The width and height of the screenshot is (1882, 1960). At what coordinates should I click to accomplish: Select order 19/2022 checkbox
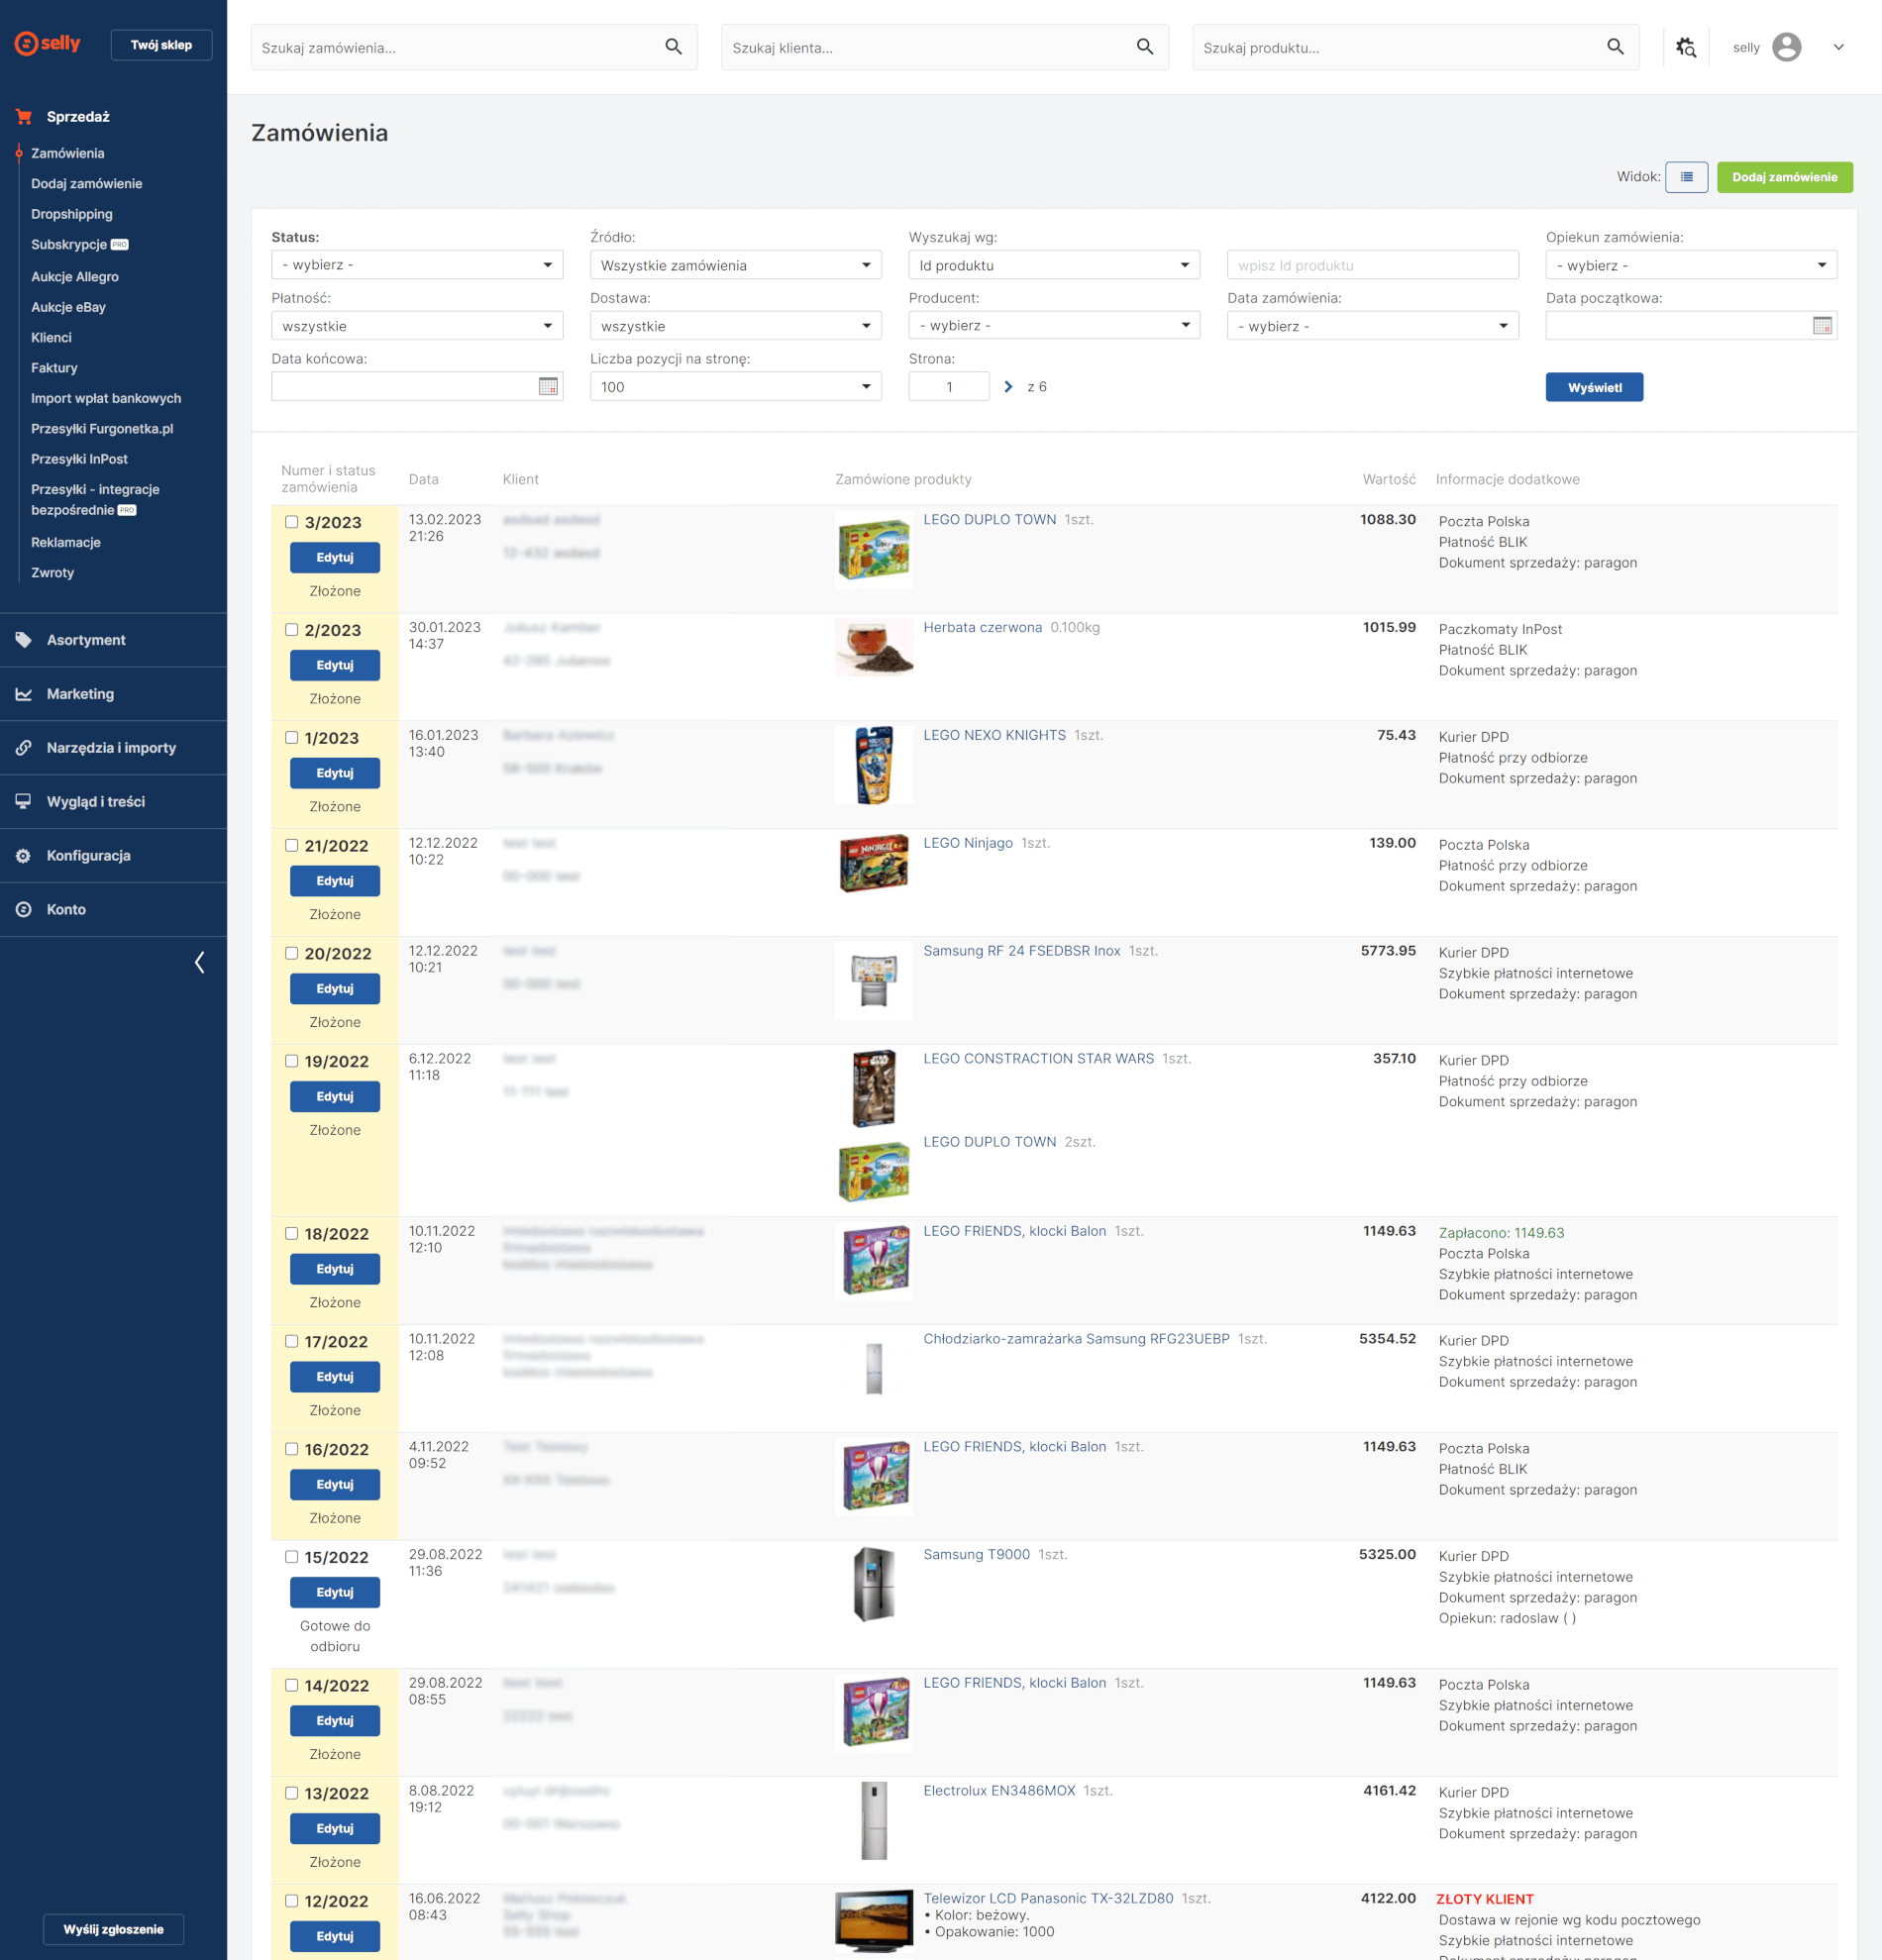pos(292,1062)
